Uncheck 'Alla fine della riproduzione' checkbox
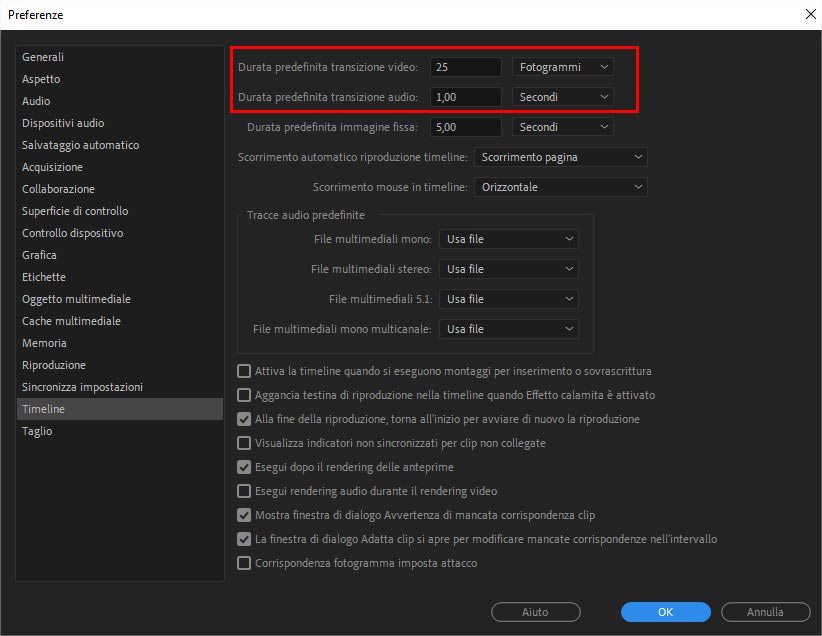 [x=244, y=419]
